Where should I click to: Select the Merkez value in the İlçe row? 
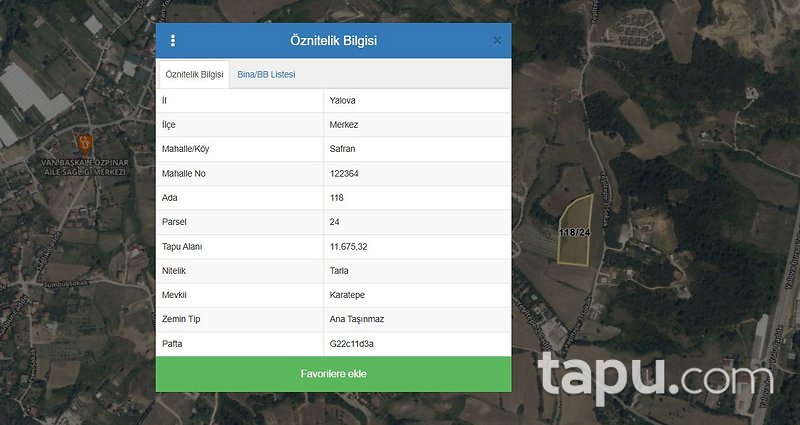[x=344, y=125]
